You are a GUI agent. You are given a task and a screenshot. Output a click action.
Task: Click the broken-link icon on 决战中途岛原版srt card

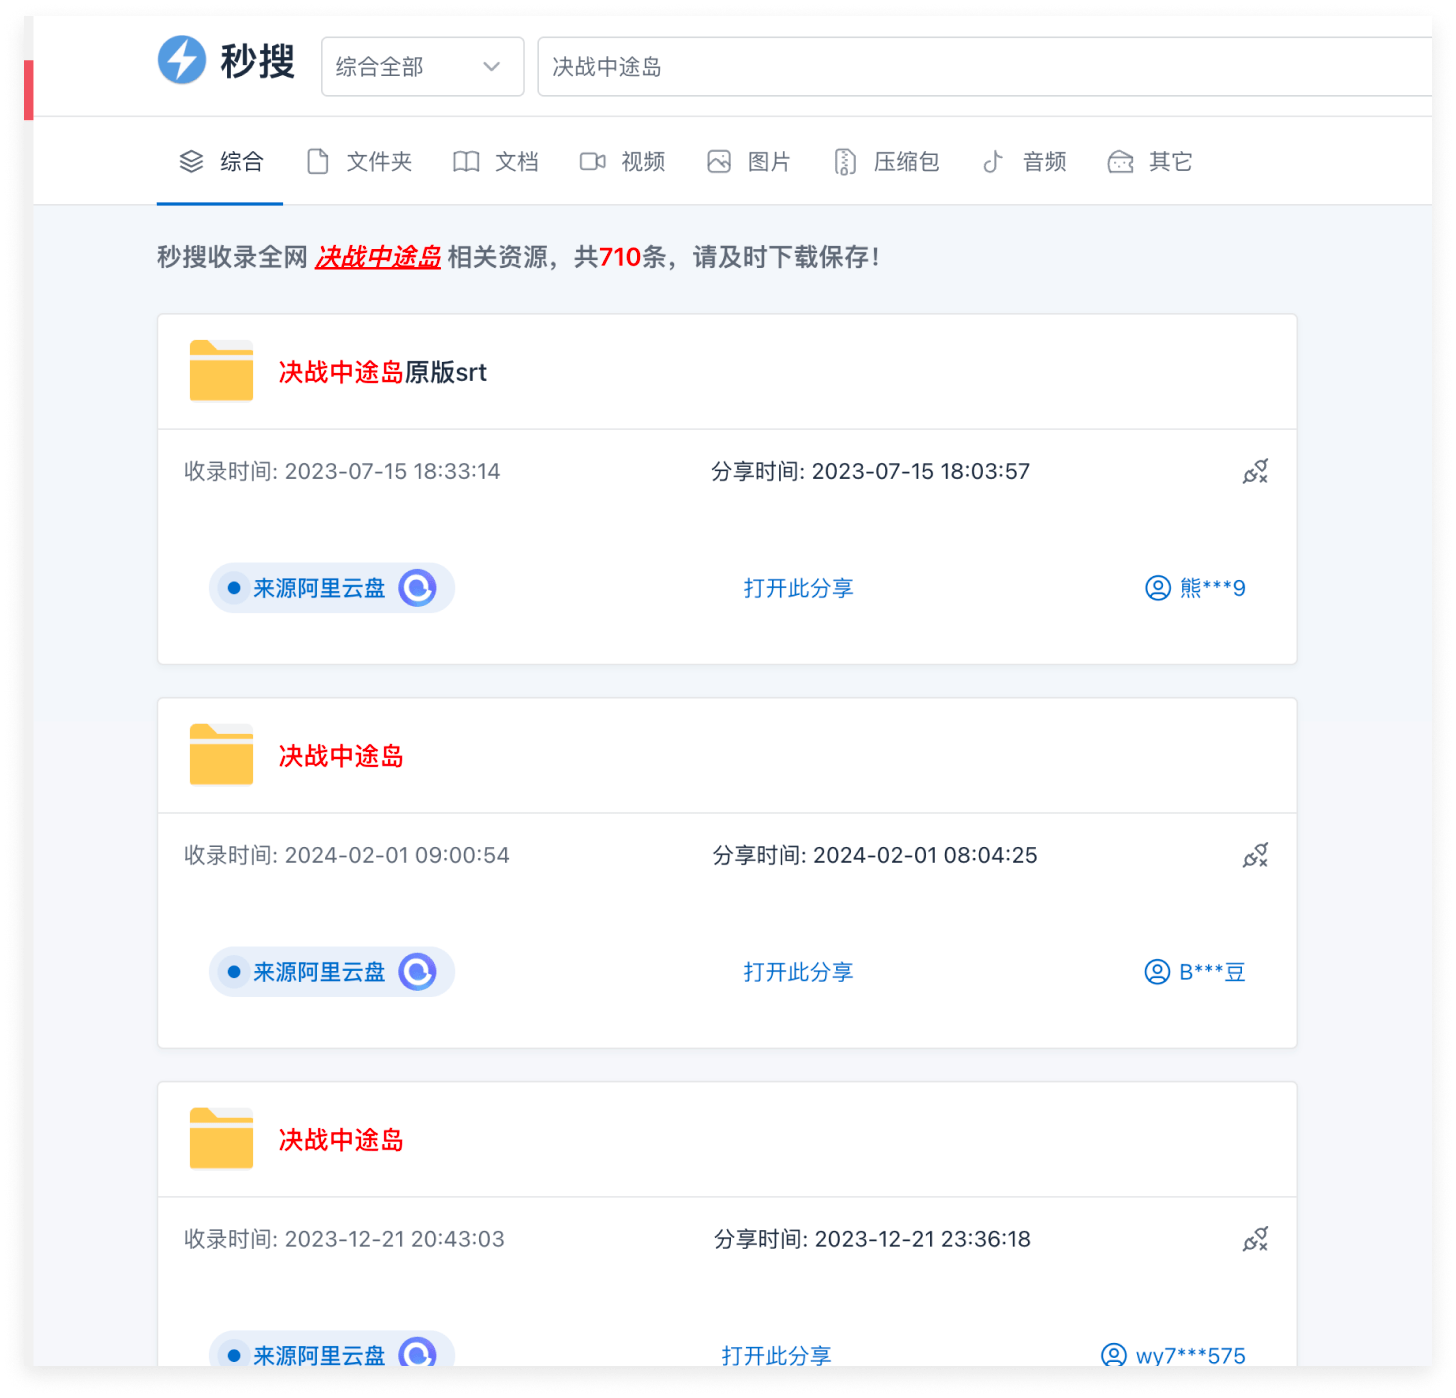pos(1255,472)
